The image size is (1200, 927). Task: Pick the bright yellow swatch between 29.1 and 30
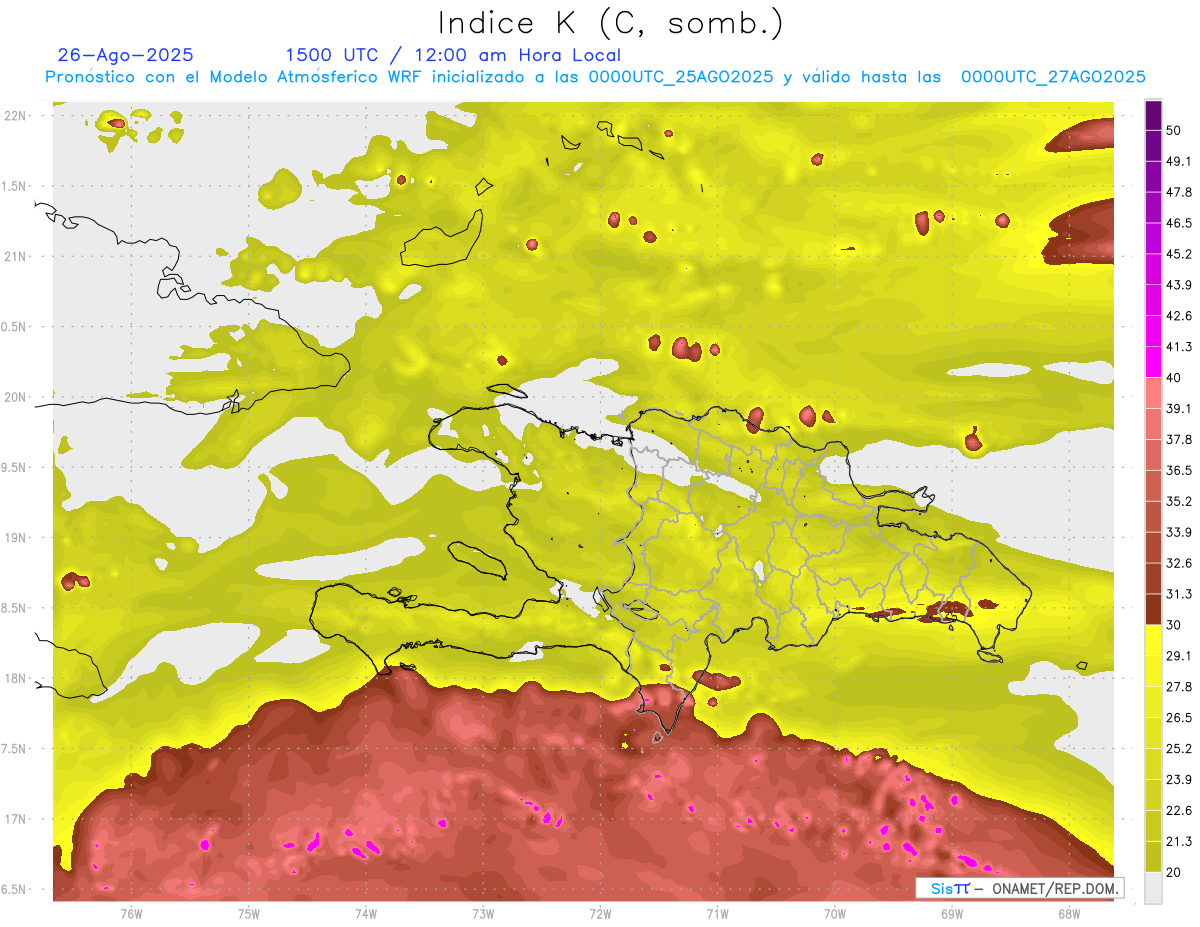1153,640
